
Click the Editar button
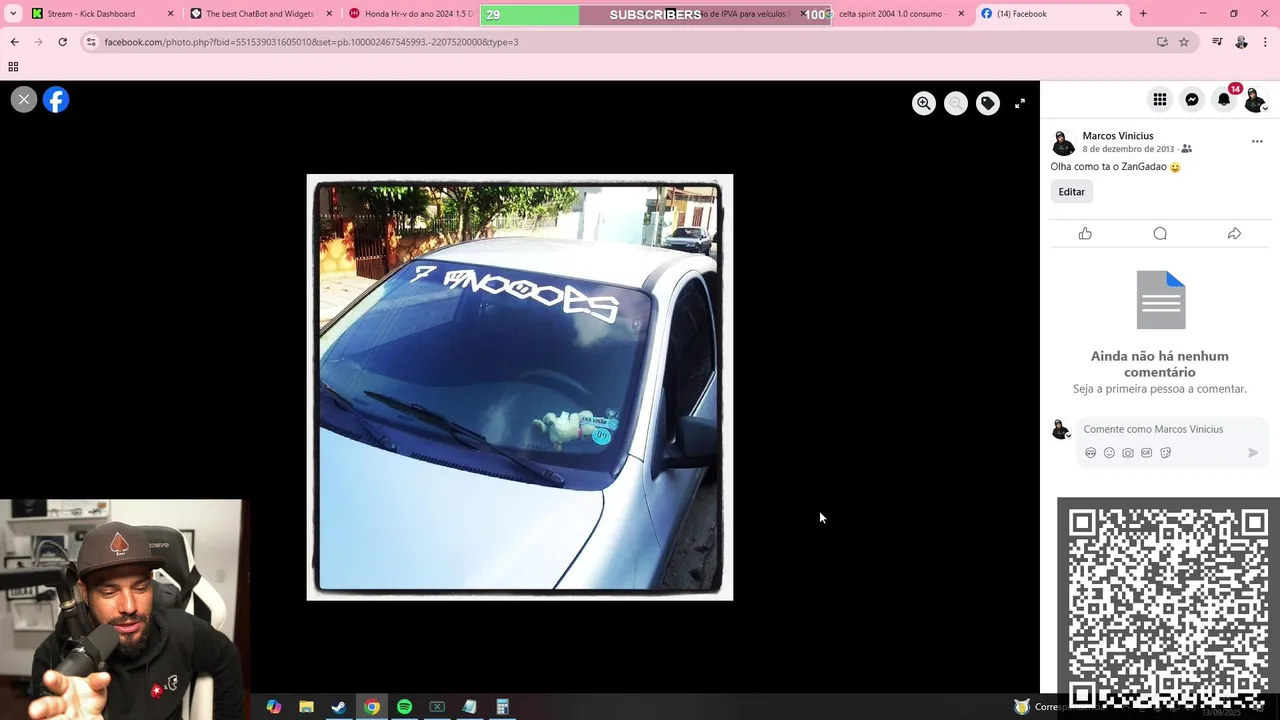pyautogui.click(x=1071, y=192)
